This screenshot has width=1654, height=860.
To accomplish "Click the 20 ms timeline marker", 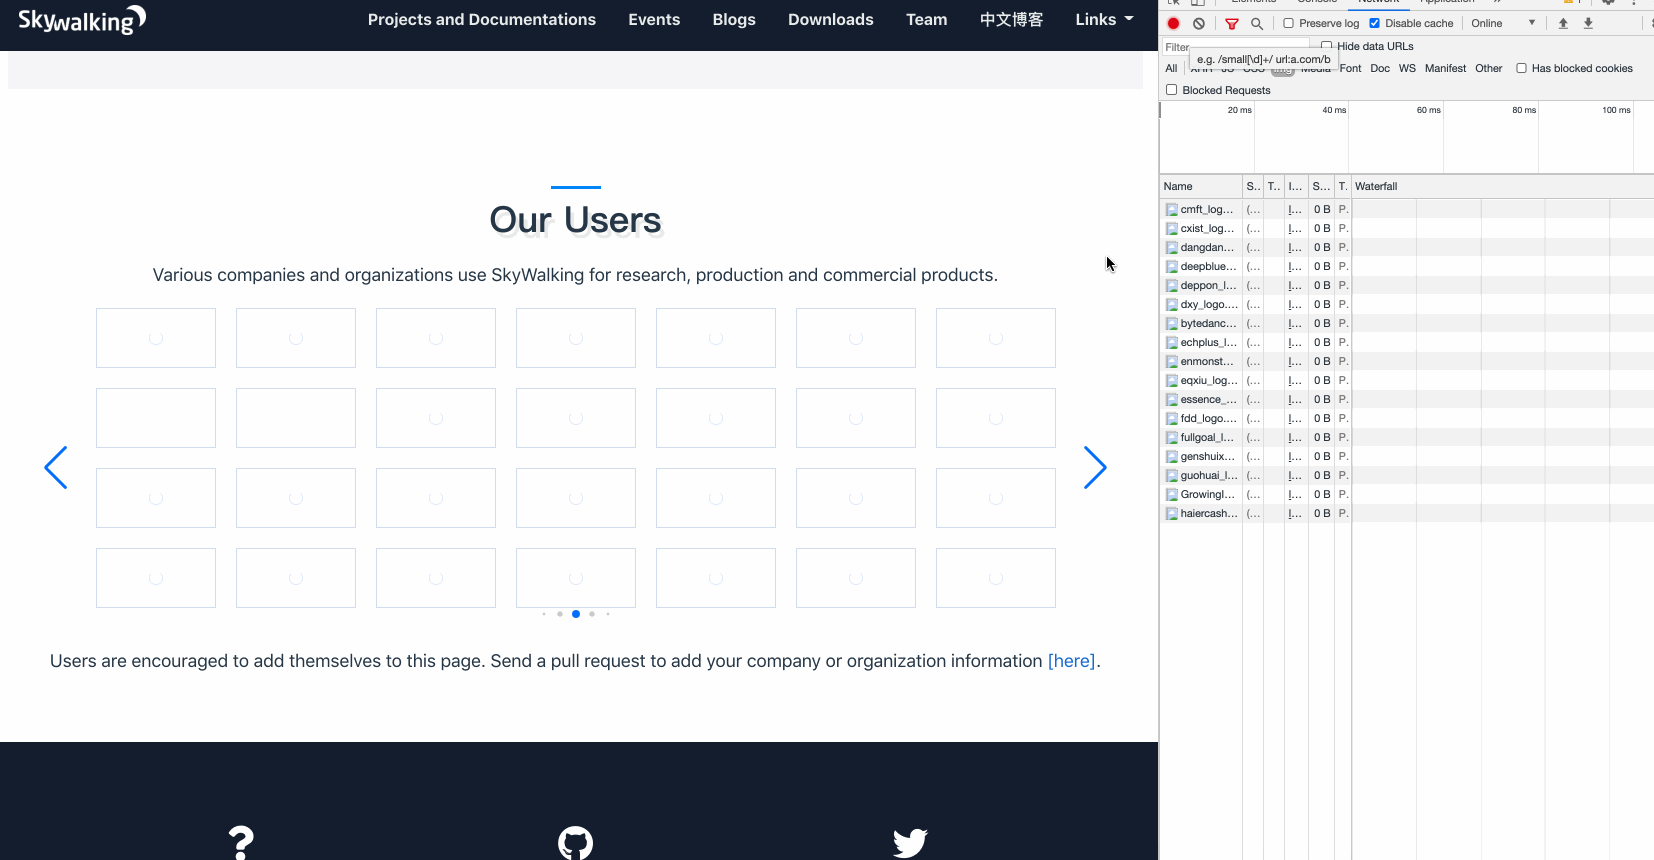I will [1239, 110].
